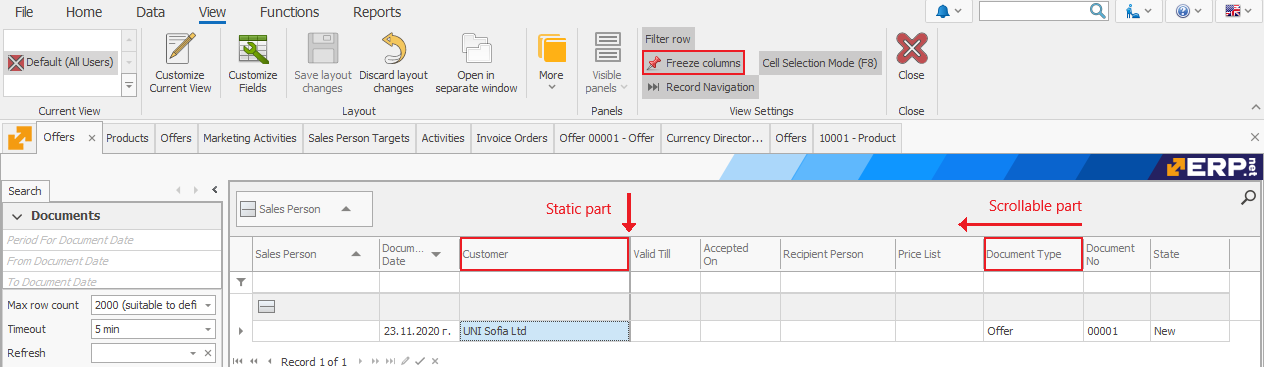1264x367 pixels.
Task: Toggle Freeze columns option
Action: coord(693,63)
